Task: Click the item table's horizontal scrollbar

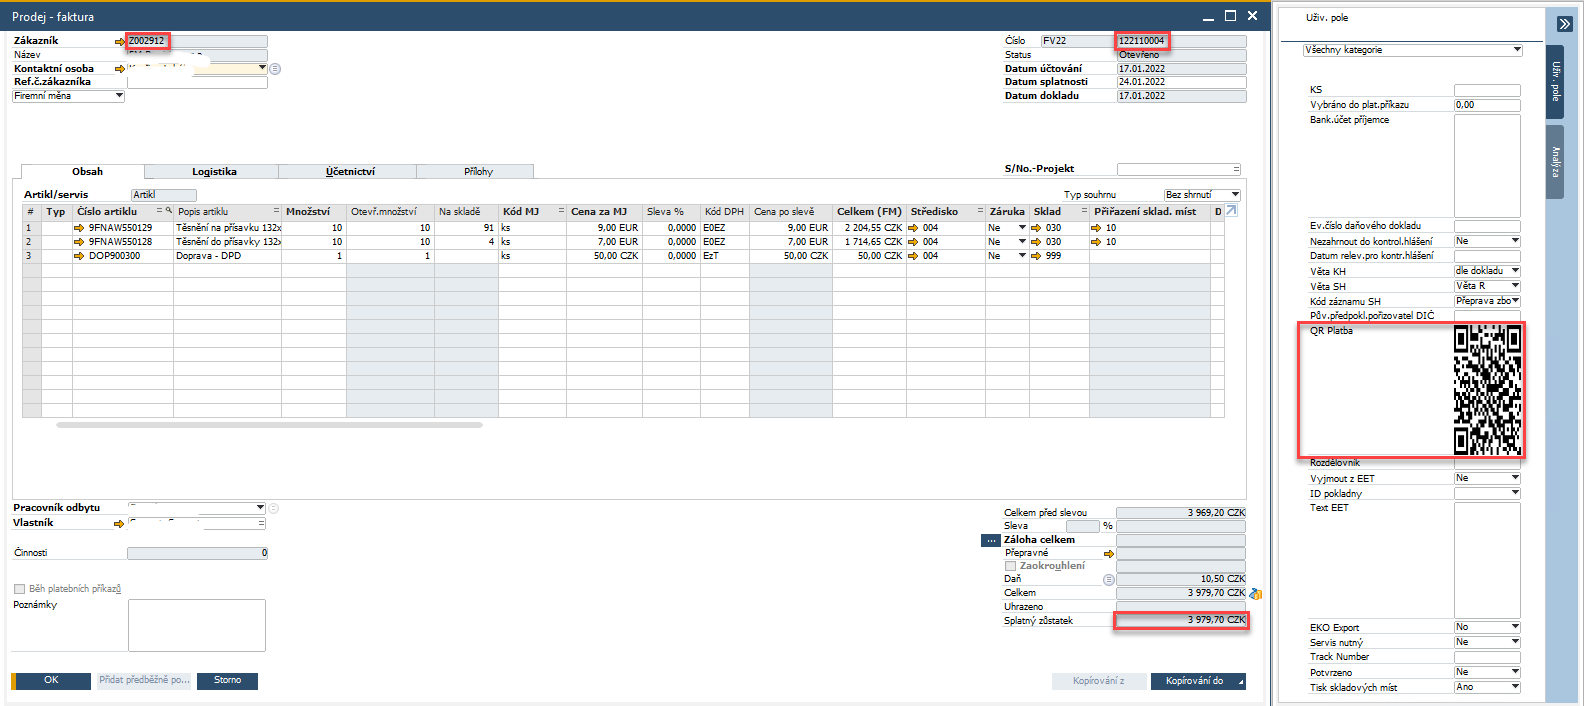Action: tap(269, 425)
